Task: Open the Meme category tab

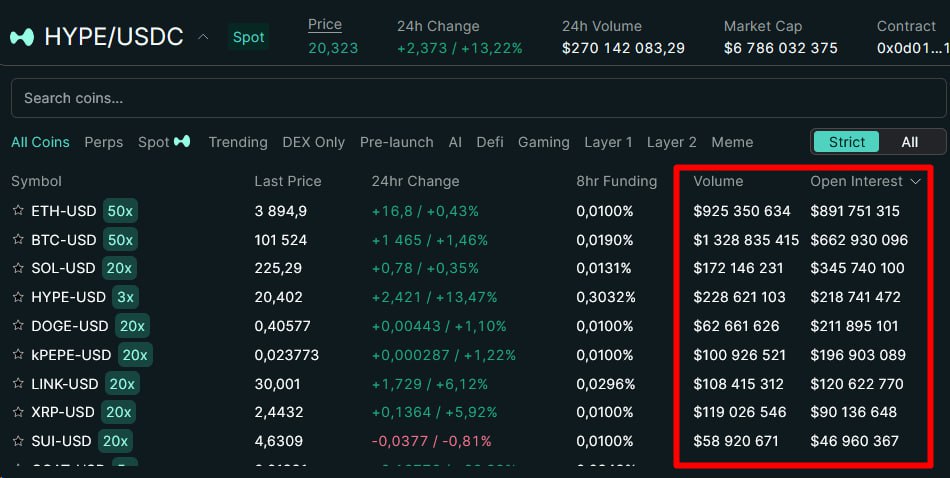Action: click(732, 142)
